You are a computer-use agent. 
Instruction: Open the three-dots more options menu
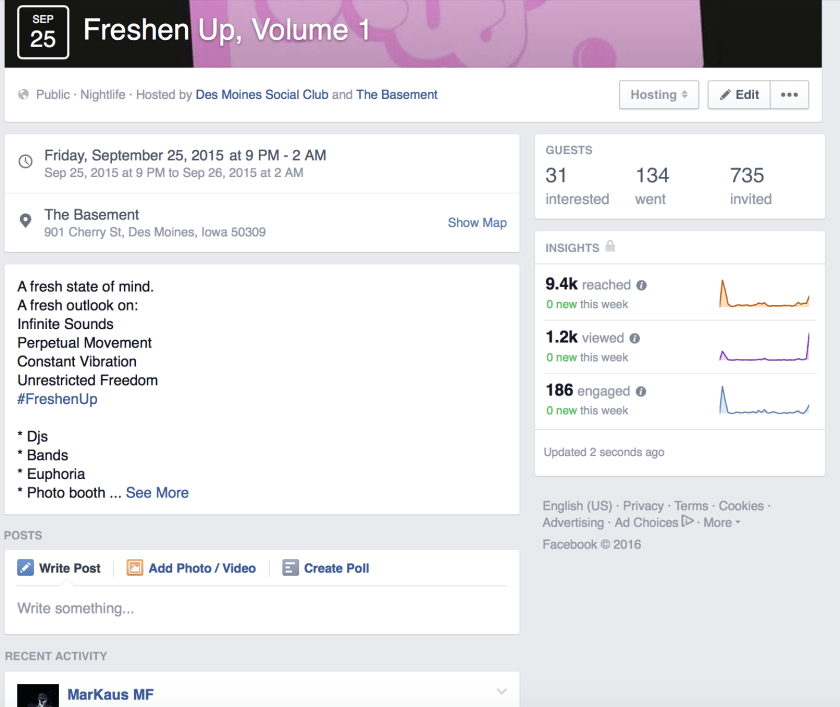[x=789, y=95]
